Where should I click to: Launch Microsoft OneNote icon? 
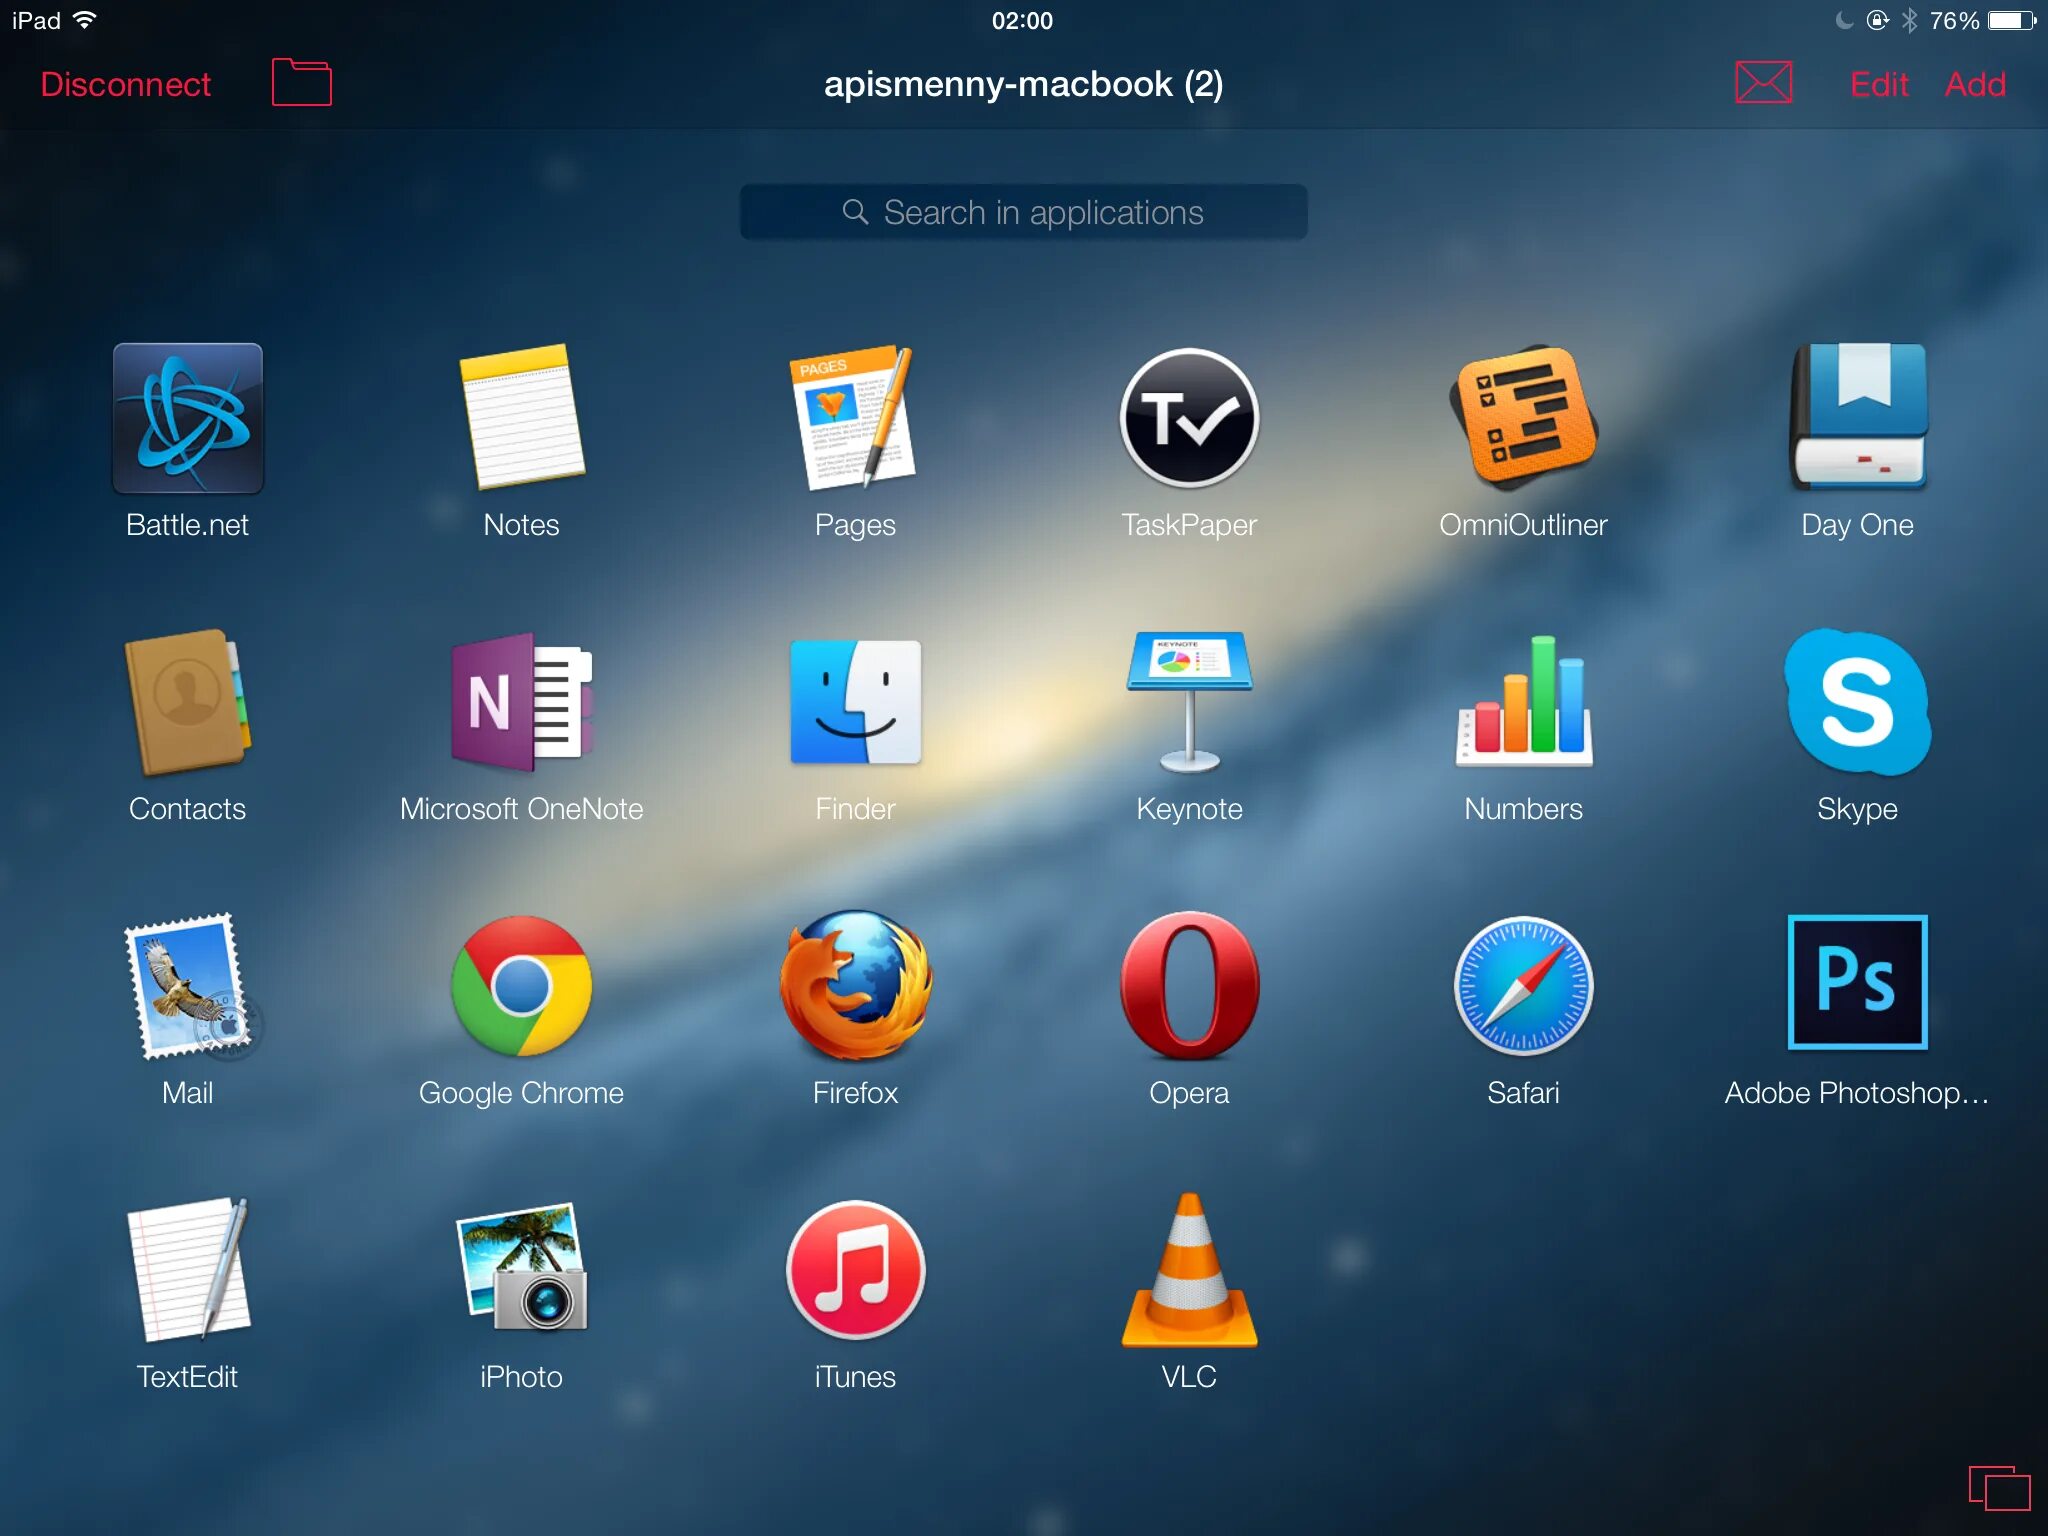pyautogui.click(x=521, y=702)
